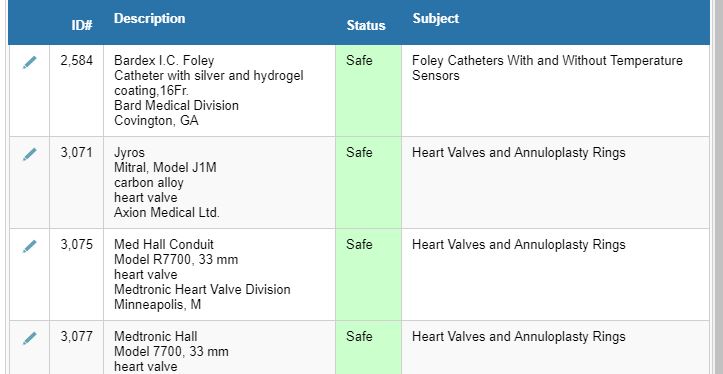Screen dimensions: 723x374
Task: Open edit pencil for Med Hall Conduit
Action: click(x=30, y=246)
